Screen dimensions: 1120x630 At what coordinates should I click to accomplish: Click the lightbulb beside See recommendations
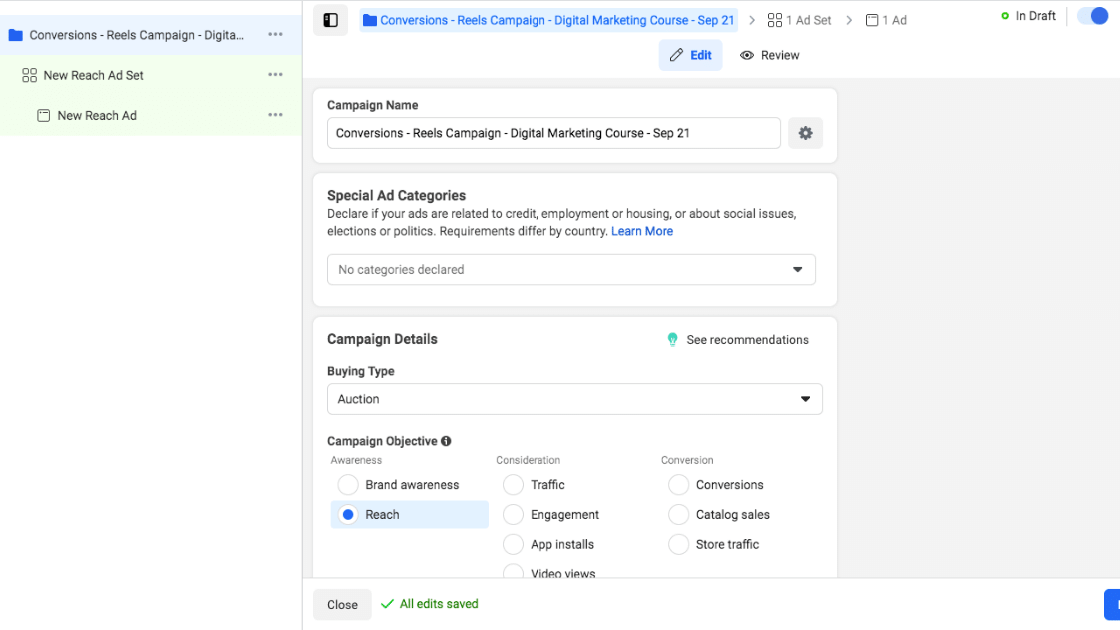click(x=672, y=339)
